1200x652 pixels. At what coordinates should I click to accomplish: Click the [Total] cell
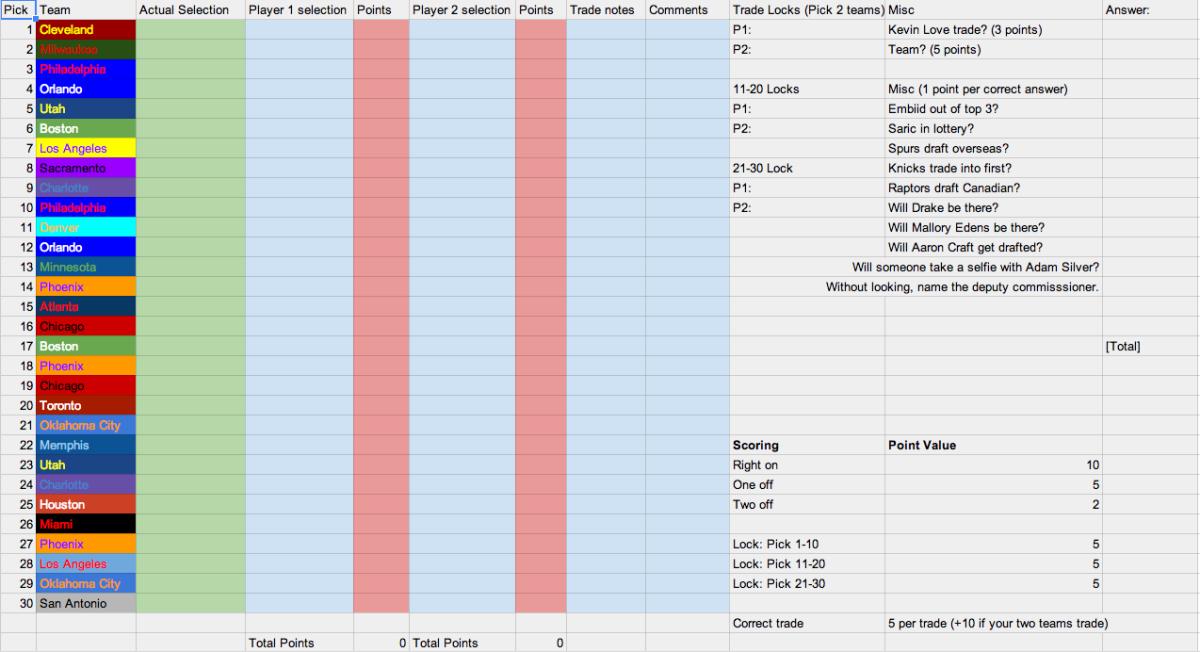coord(1150,346)
